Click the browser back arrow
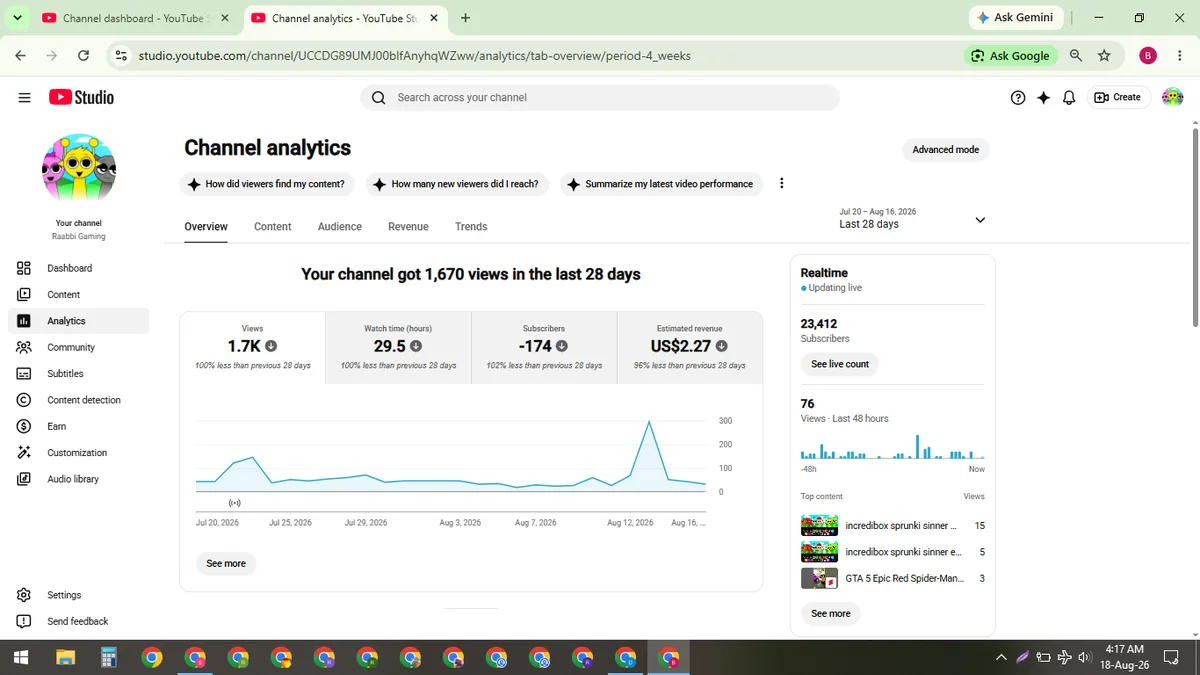 tap(21, 56)
